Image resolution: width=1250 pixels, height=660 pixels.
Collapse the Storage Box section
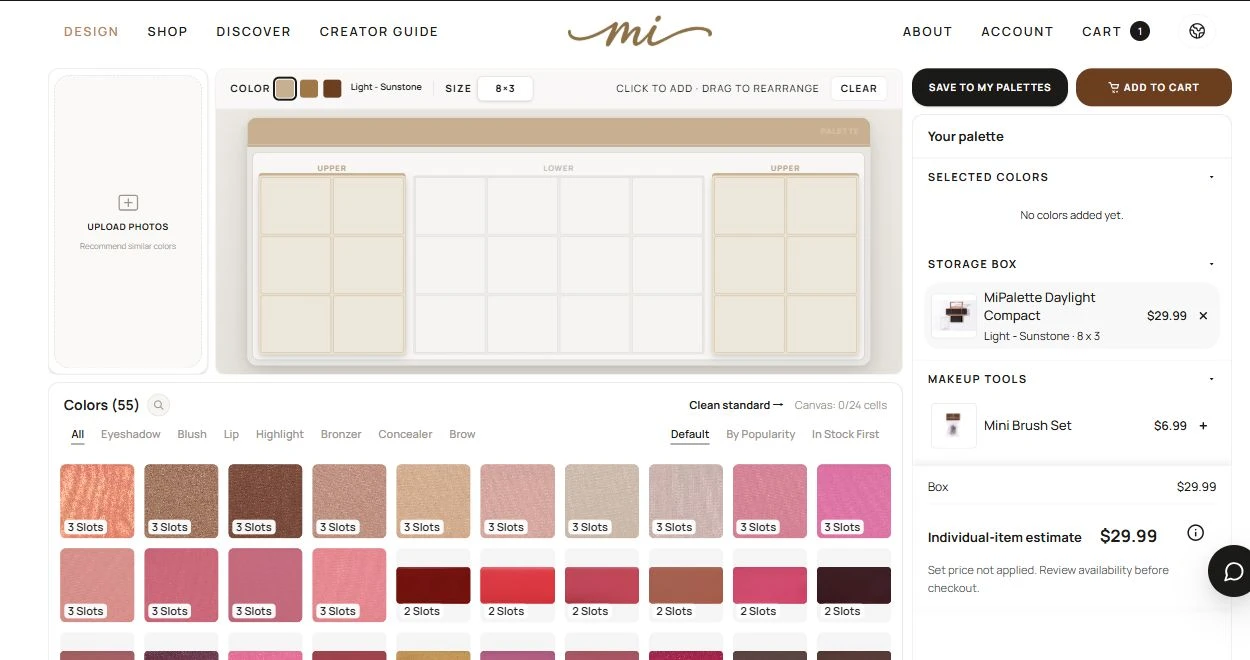pyautogui.click(x=1211, y=264)
